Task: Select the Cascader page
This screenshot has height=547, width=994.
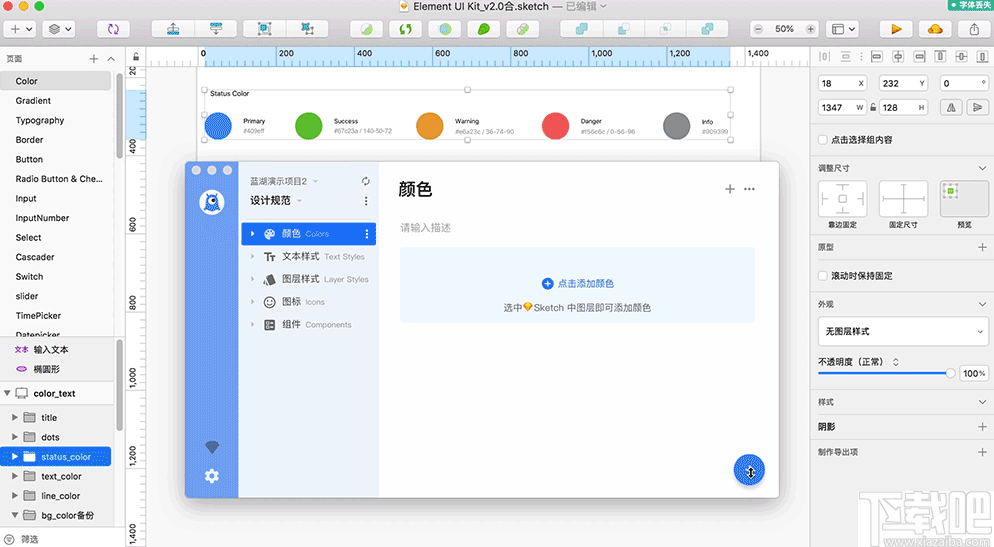Action: coord(35,257)
